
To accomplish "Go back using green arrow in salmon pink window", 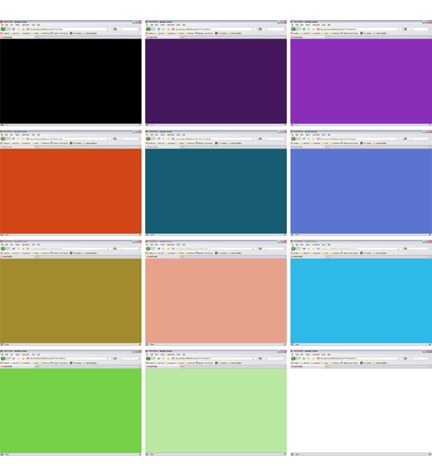I will pos(148,248).
